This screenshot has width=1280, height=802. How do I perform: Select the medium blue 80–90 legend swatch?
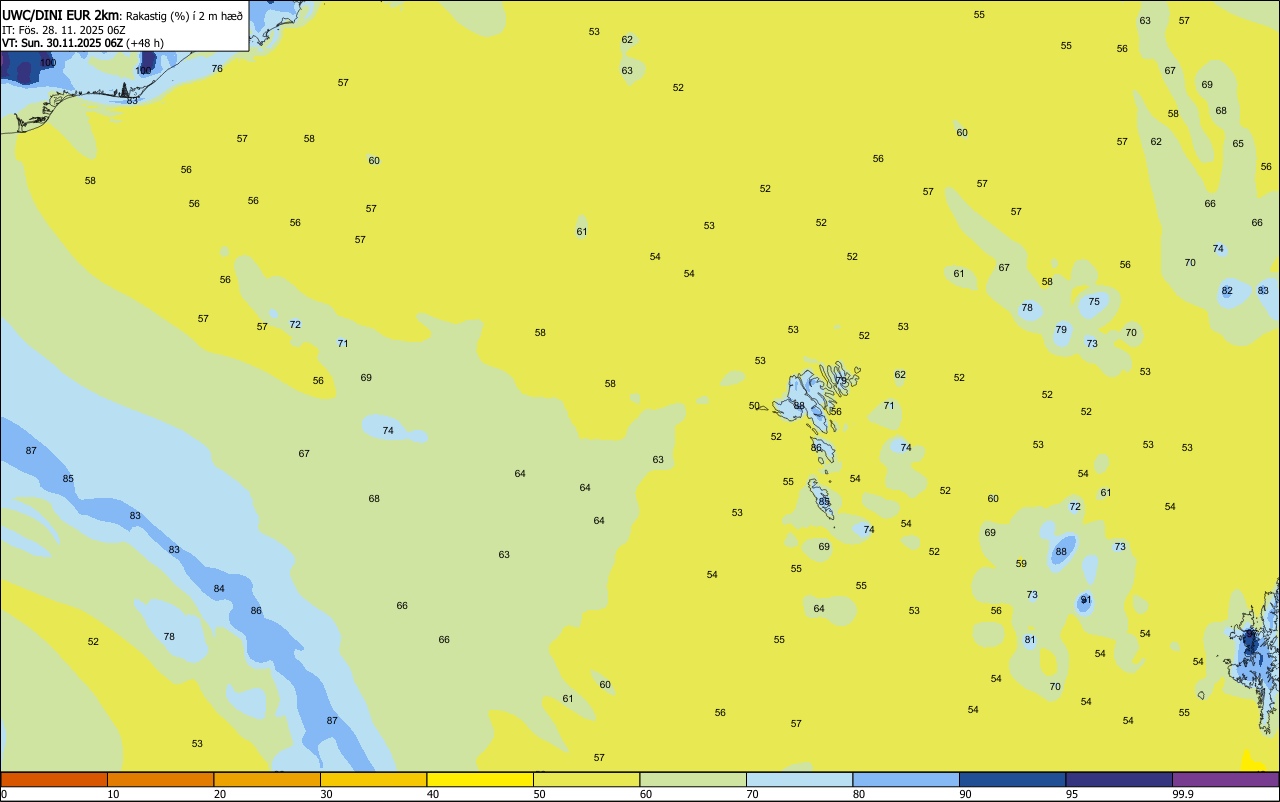[906, 779]
